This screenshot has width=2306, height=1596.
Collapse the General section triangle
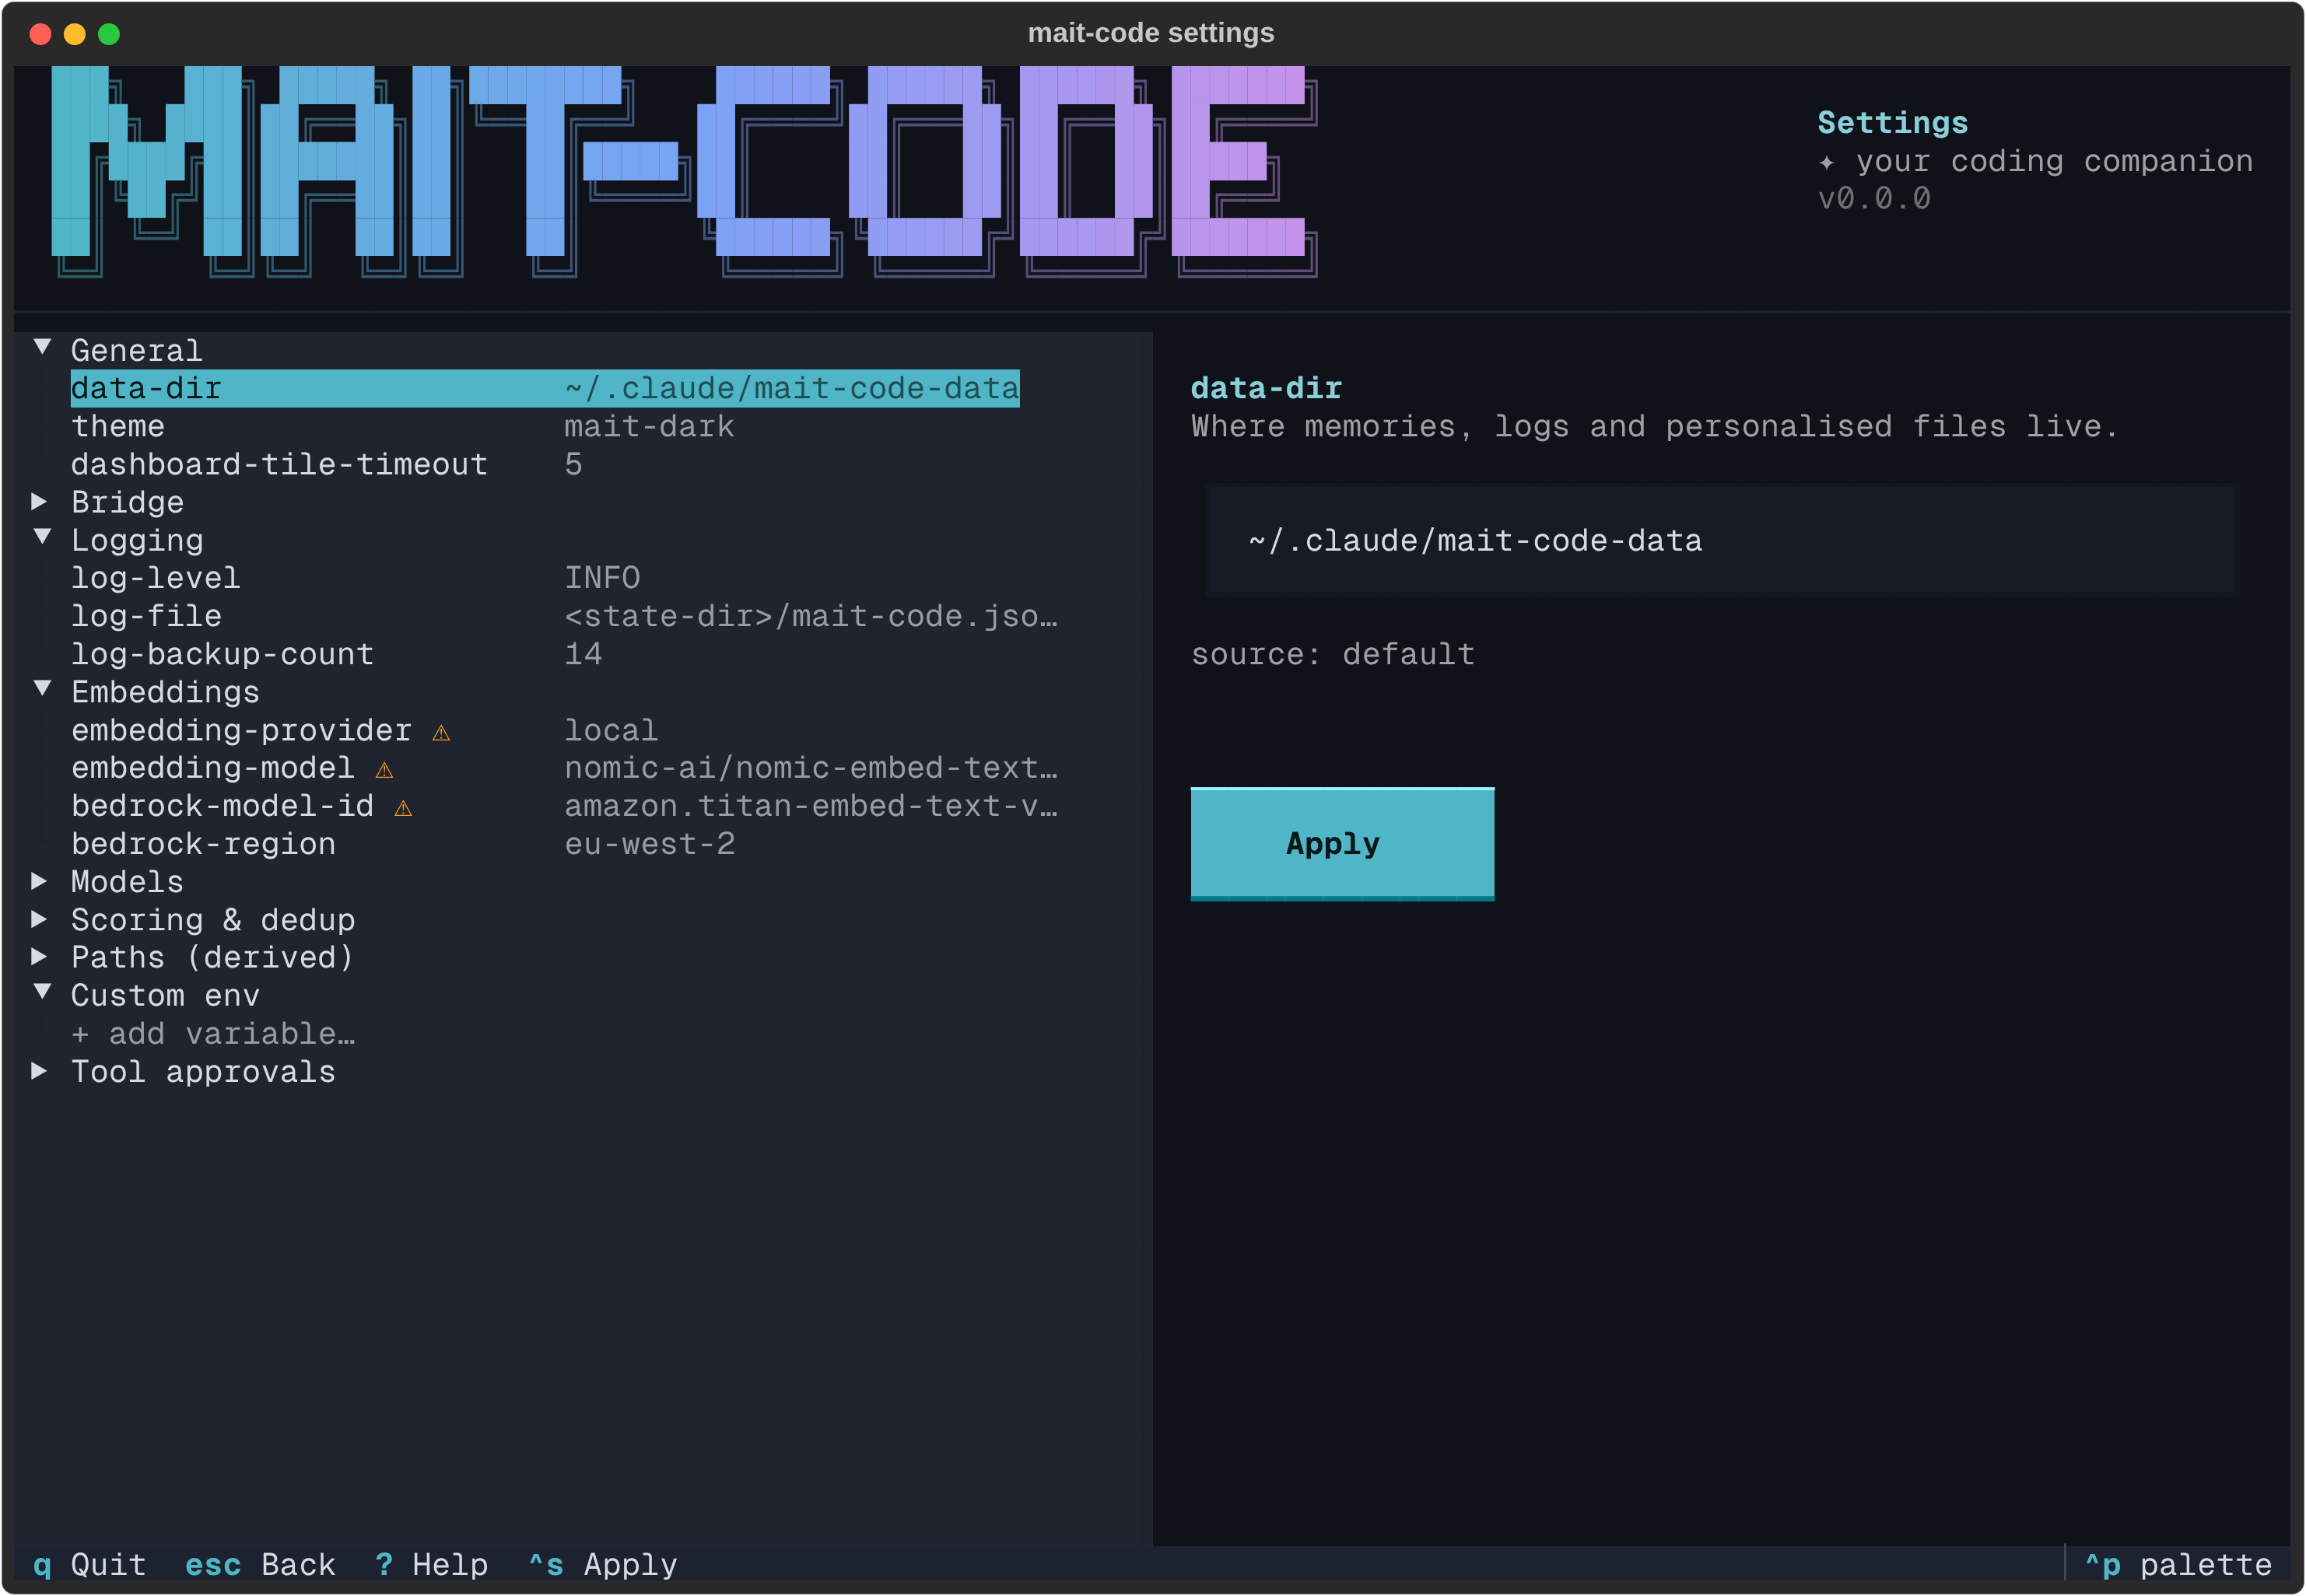point(42,348)
